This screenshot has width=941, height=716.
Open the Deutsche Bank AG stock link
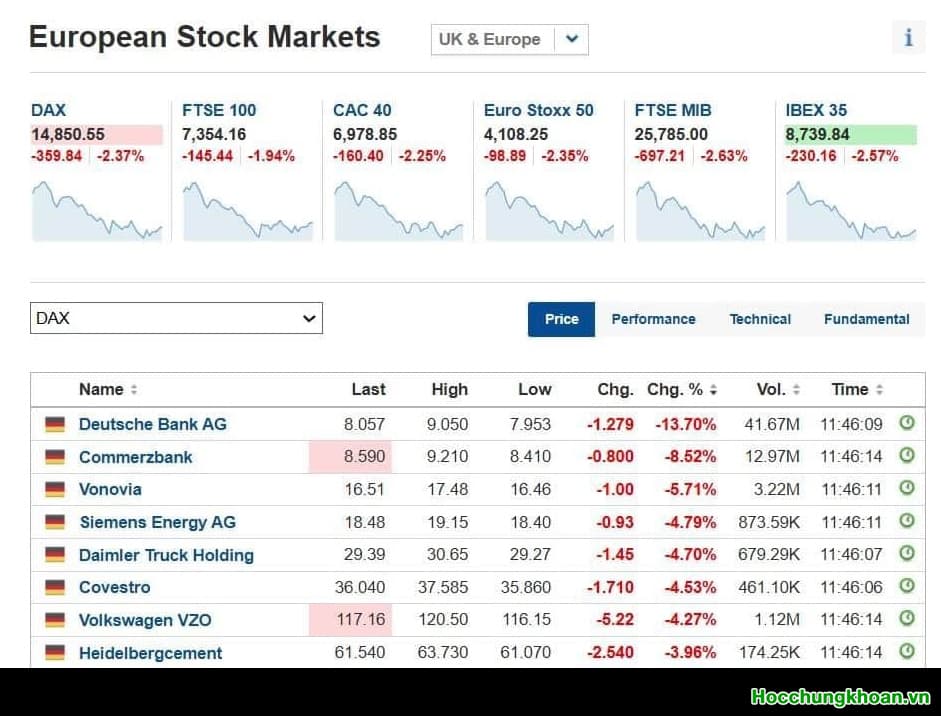pos(152,424)
